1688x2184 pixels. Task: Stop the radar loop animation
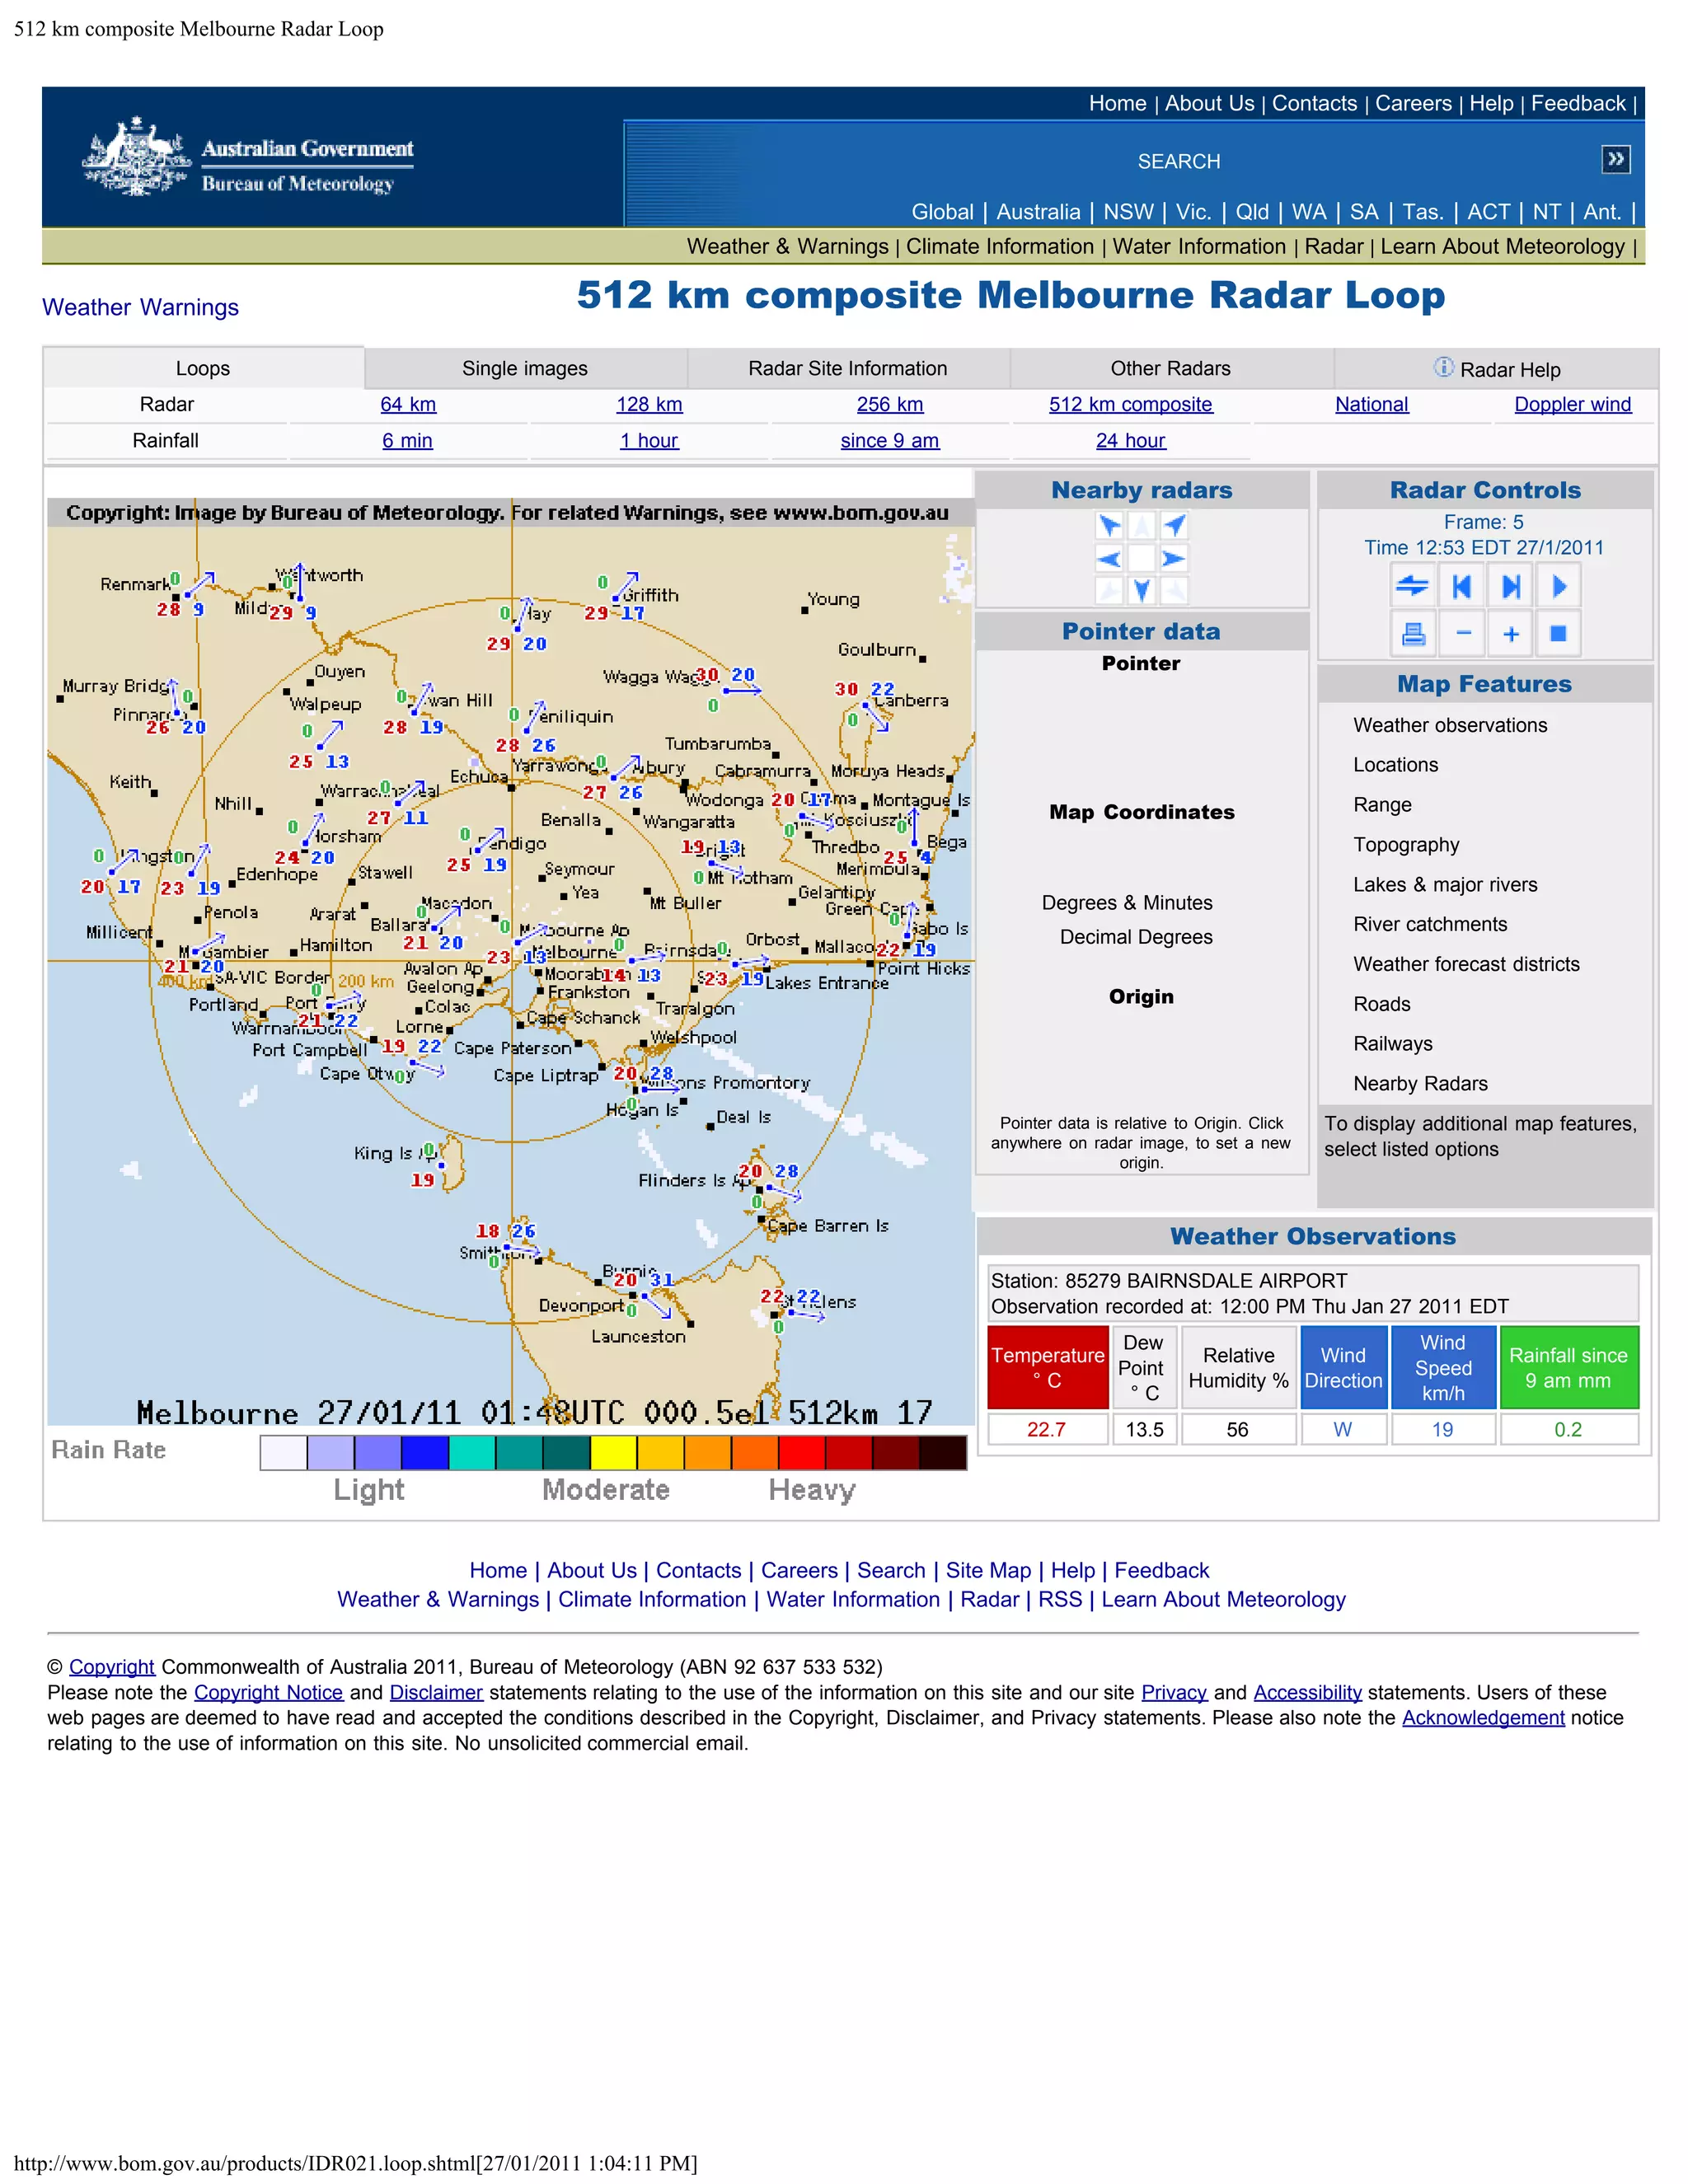1557,634
